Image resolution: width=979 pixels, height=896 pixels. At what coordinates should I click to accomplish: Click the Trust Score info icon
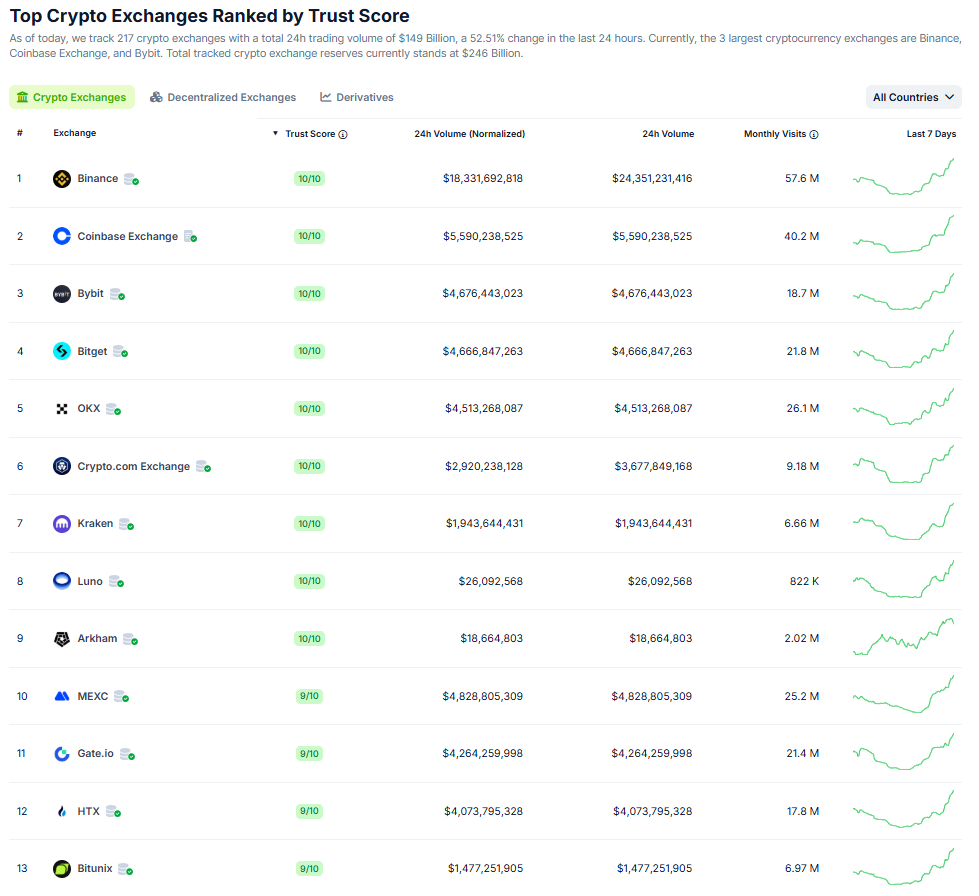[x=343, y=134]
